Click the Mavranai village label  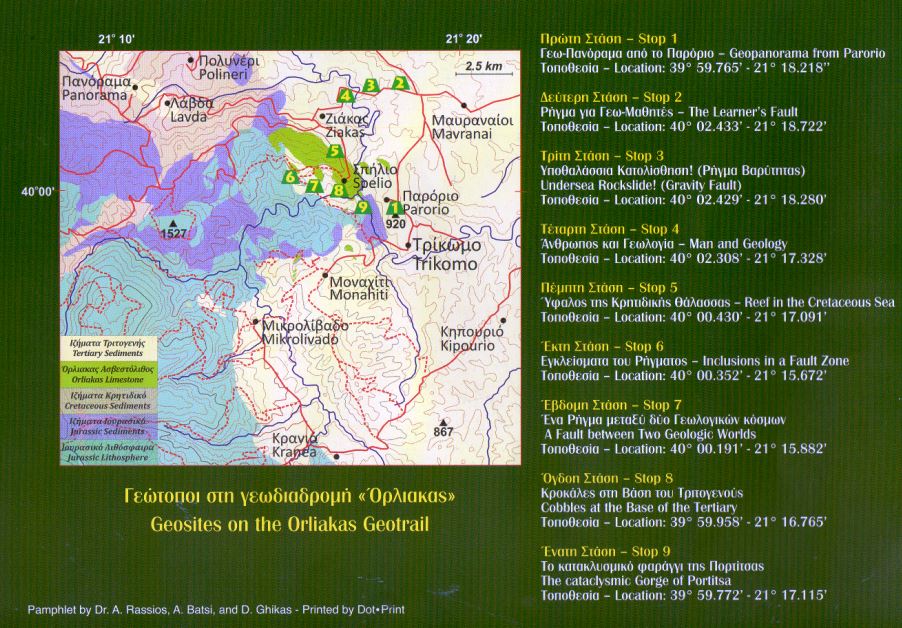(x=472, y=128)
